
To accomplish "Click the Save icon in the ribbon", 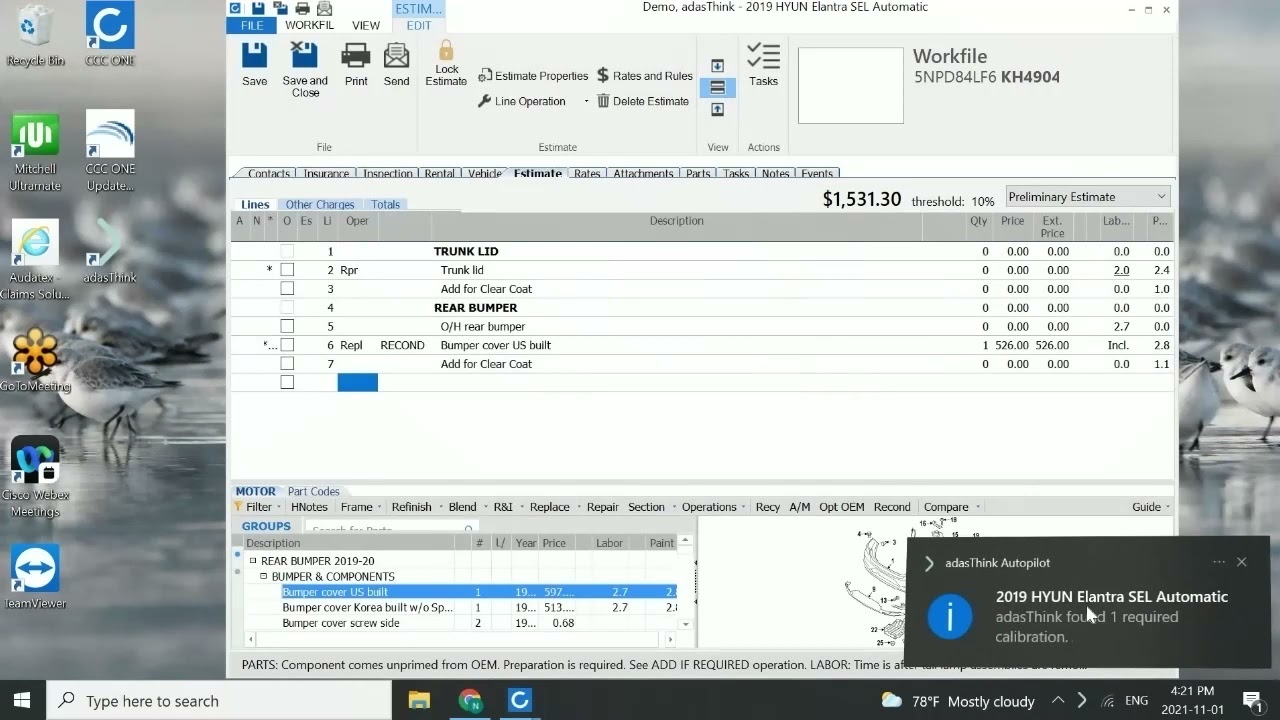I will pos(254,56).
